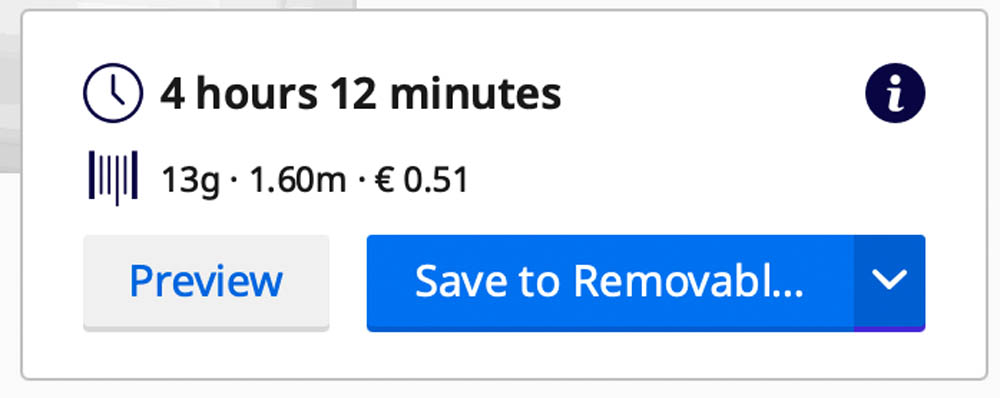Click the 1.60m filament length text
Viewport: 1000px width, 398px height.
(297, 180)
